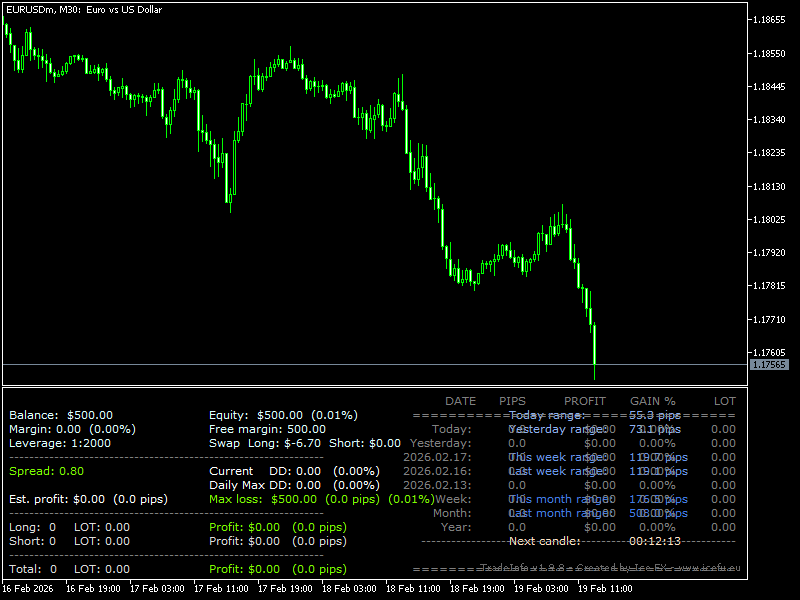Click the 18 Feb 19:00 time label

coord(478,589)
